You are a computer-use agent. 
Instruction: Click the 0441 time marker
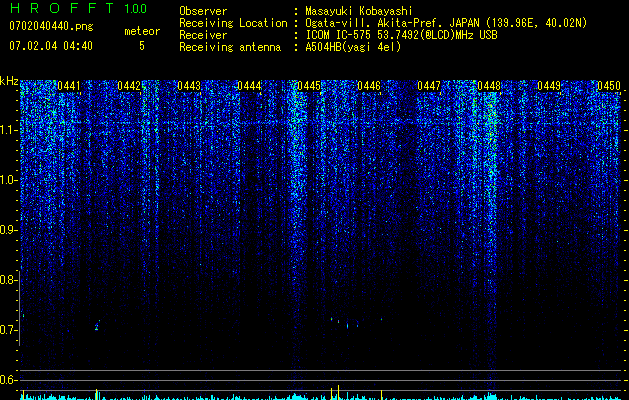[x=69, y=86]
